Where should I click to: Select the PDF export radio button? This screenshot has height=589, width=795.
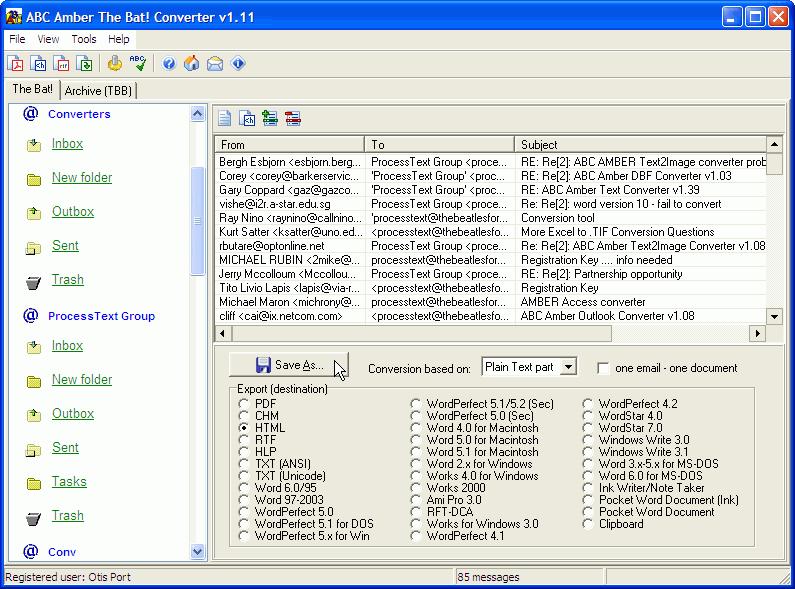click(x=243, y=404)
